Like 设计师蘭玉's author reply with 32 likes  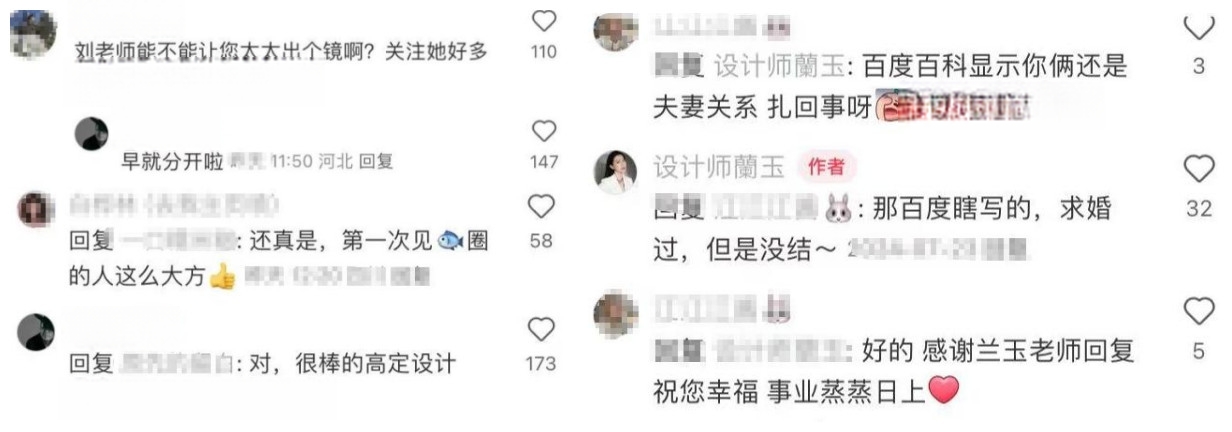1199,170
